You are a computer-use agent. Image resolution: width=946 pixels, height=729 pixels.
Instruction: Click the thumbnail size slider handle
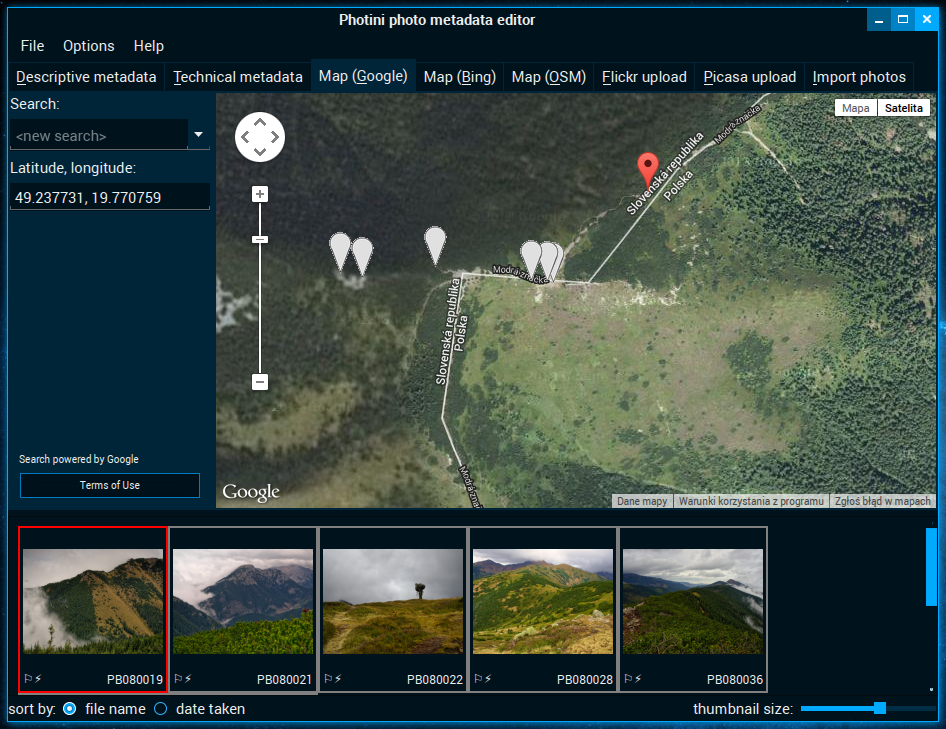(880, 708)
